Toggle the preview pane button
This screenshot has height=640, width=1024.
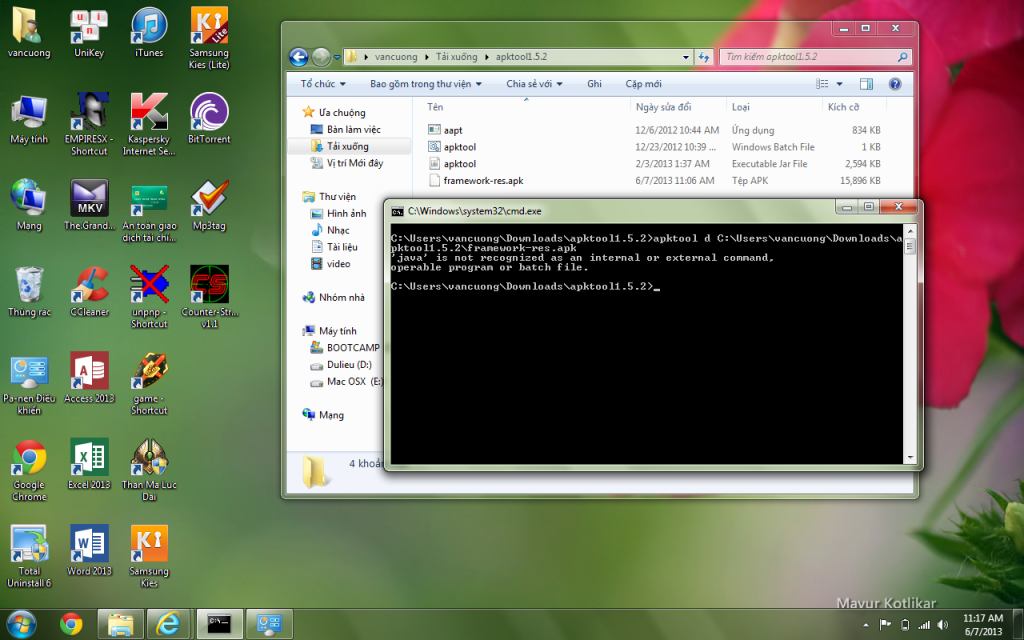pyautogui.click(x=866, y=84)
